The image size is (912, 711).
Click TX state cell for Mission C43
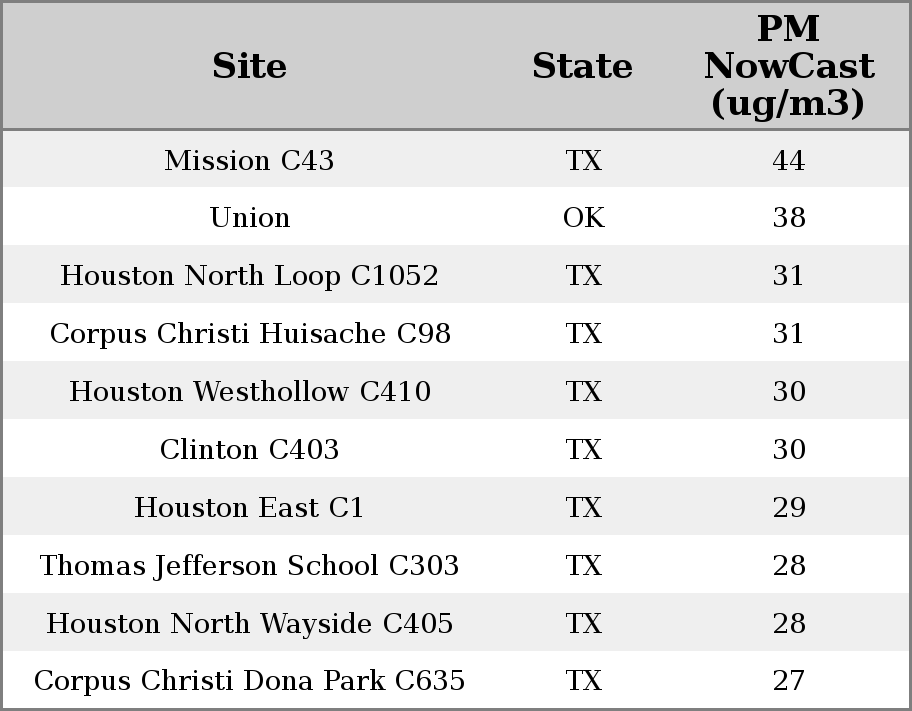pos(583,160)
